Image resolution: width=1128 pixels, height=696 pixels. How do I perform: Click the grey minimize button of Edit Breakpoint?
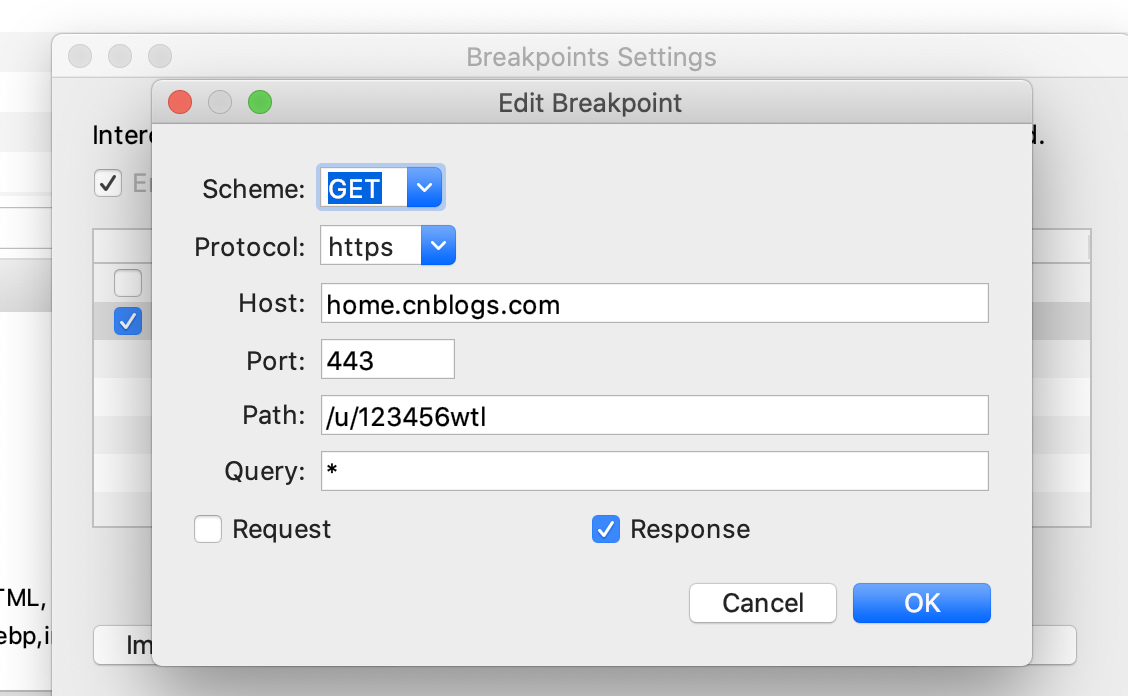(220, 102)
